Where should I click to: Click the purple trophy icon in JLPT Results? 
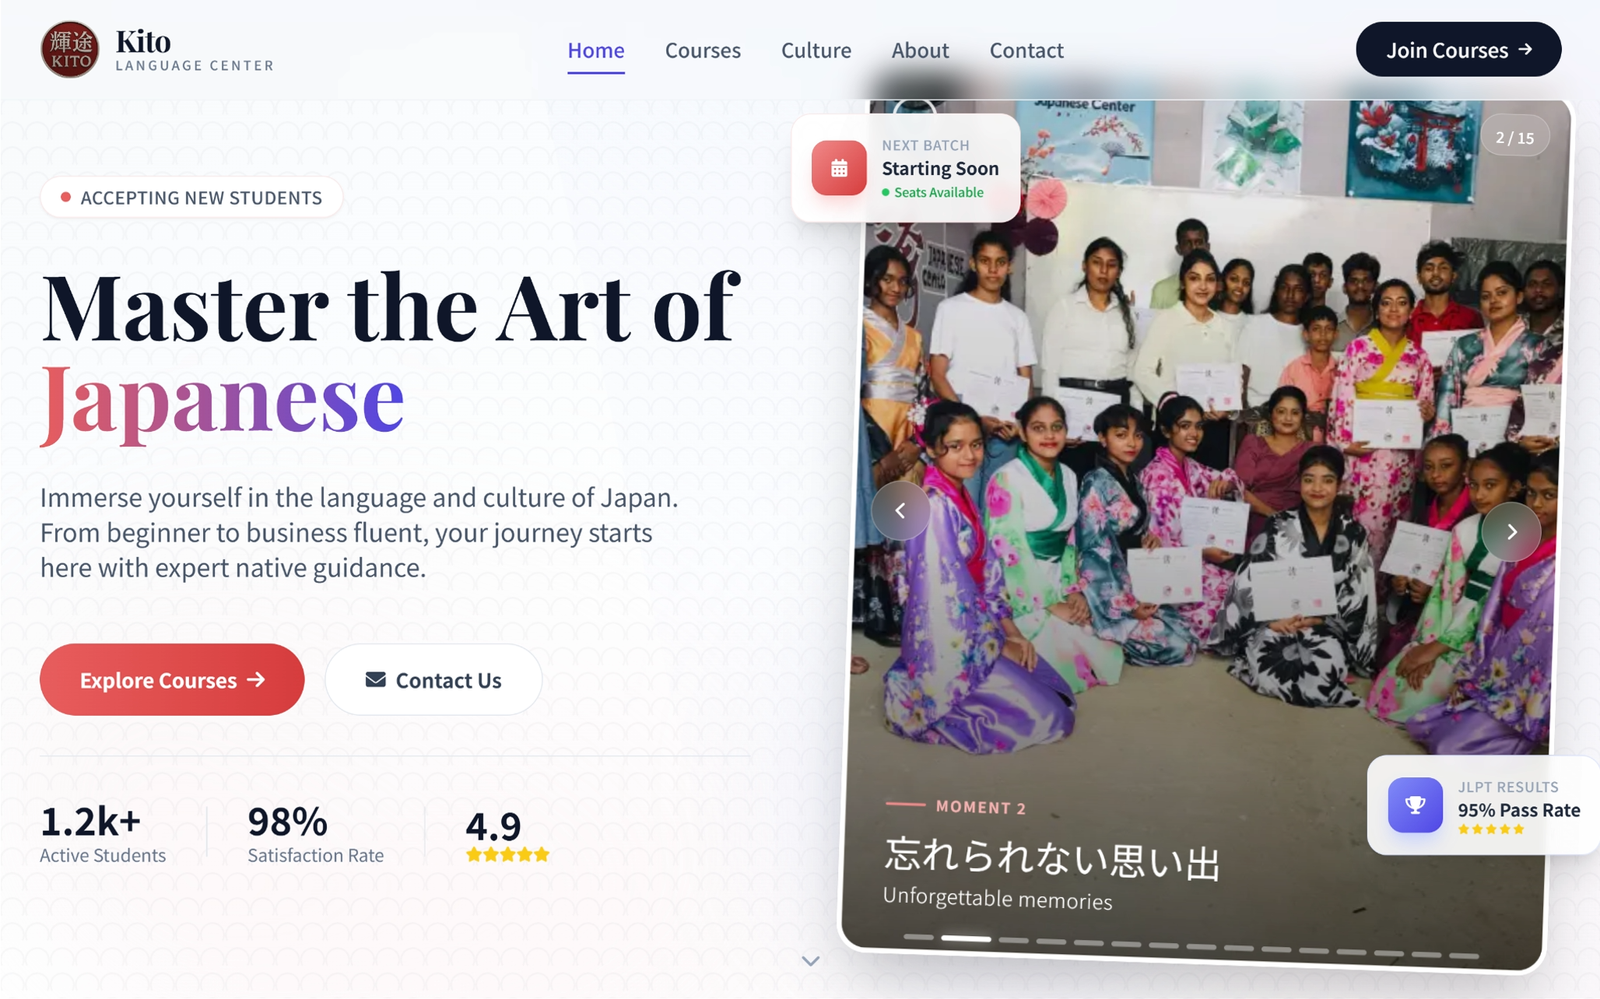(x=1415, y=805)
